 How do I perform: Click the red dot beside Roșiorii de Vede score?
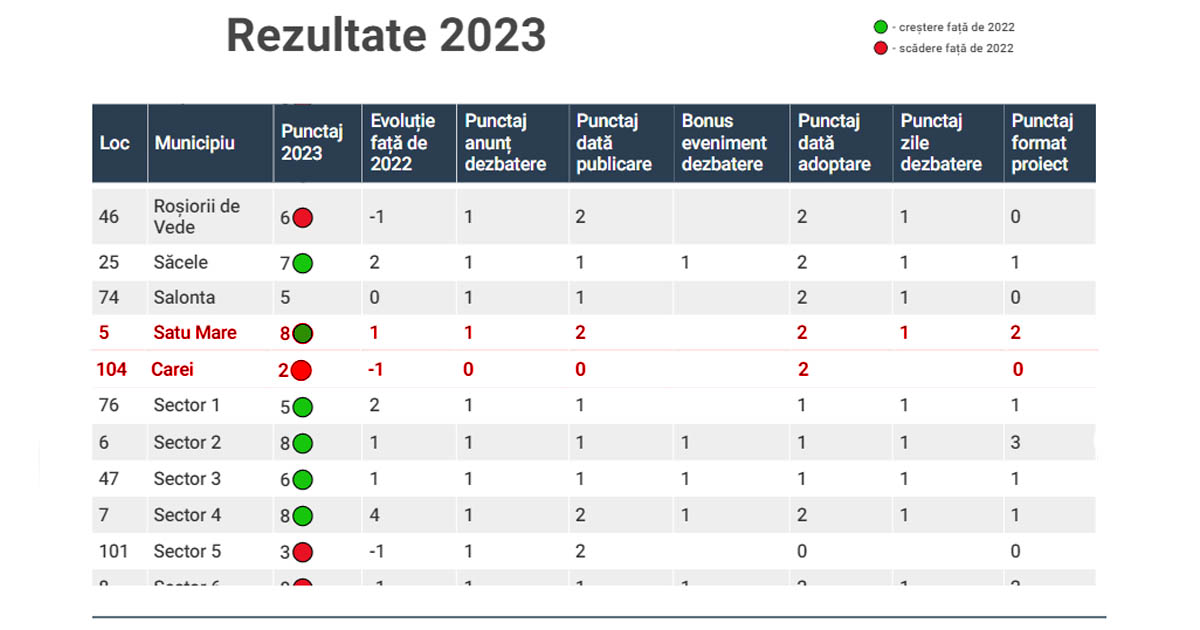(302, 217)
